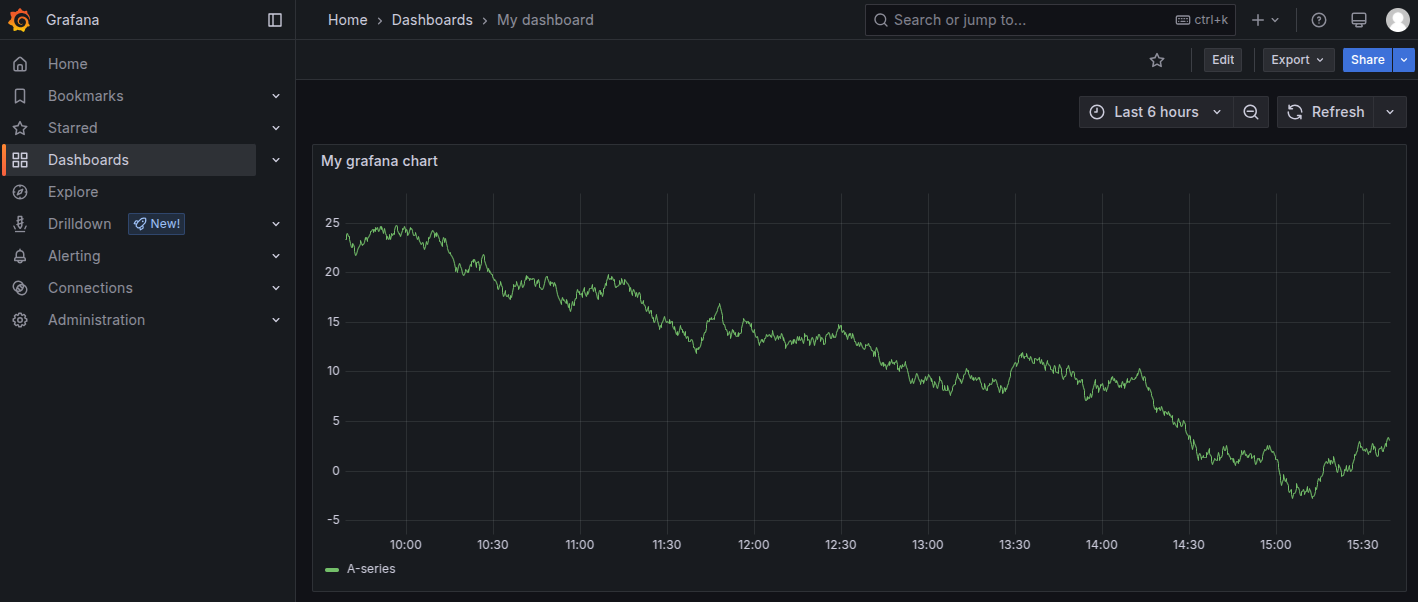Click My dashboard breadcrumb
This screenshot has width=1418, height=602.
click(x=545, y=20)
